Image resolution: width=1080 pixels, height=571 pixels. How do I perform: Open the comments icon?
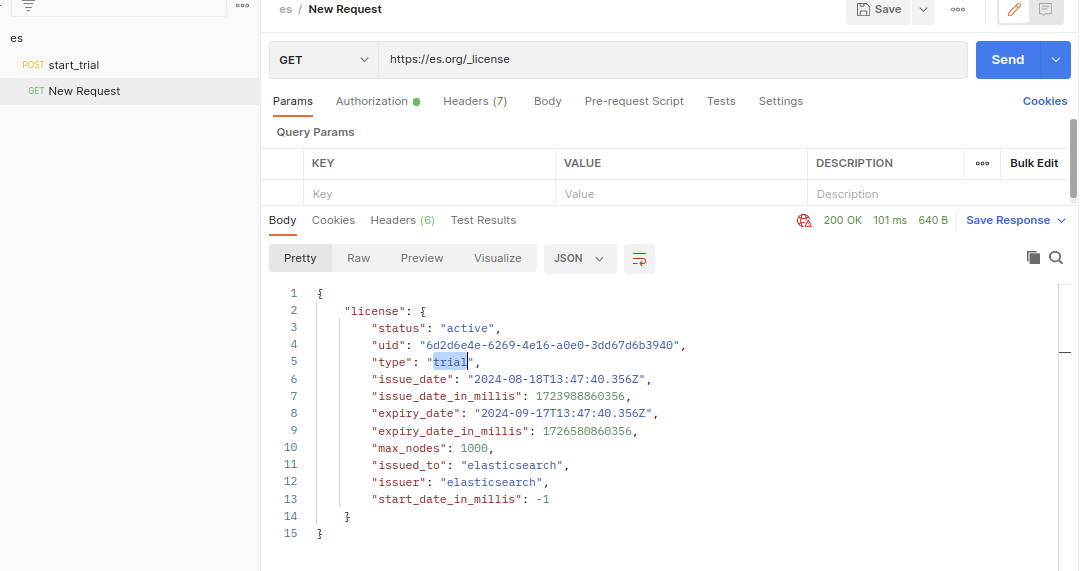(1045, 10)
